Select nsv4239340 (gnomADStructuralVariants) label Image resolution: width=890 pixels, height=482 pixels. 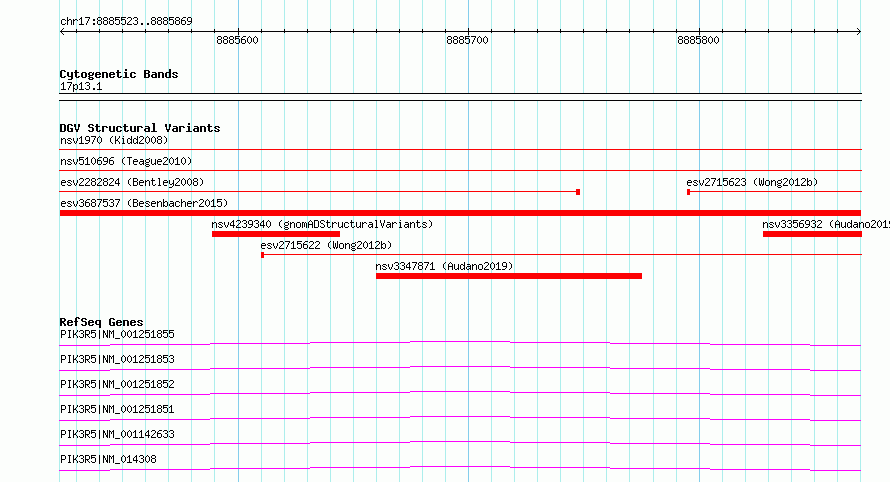click(x=322, y=224)
